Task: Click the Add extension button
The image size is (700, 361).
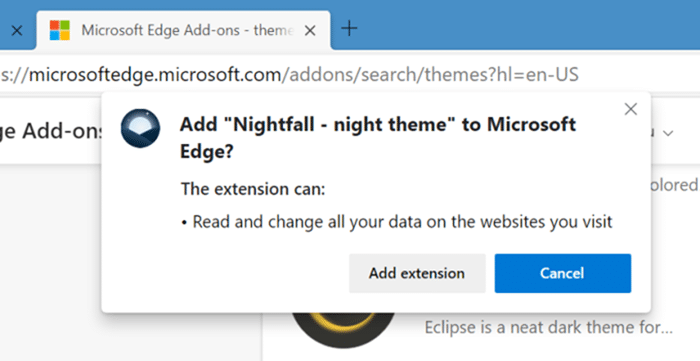Action: tap(417, 273)
